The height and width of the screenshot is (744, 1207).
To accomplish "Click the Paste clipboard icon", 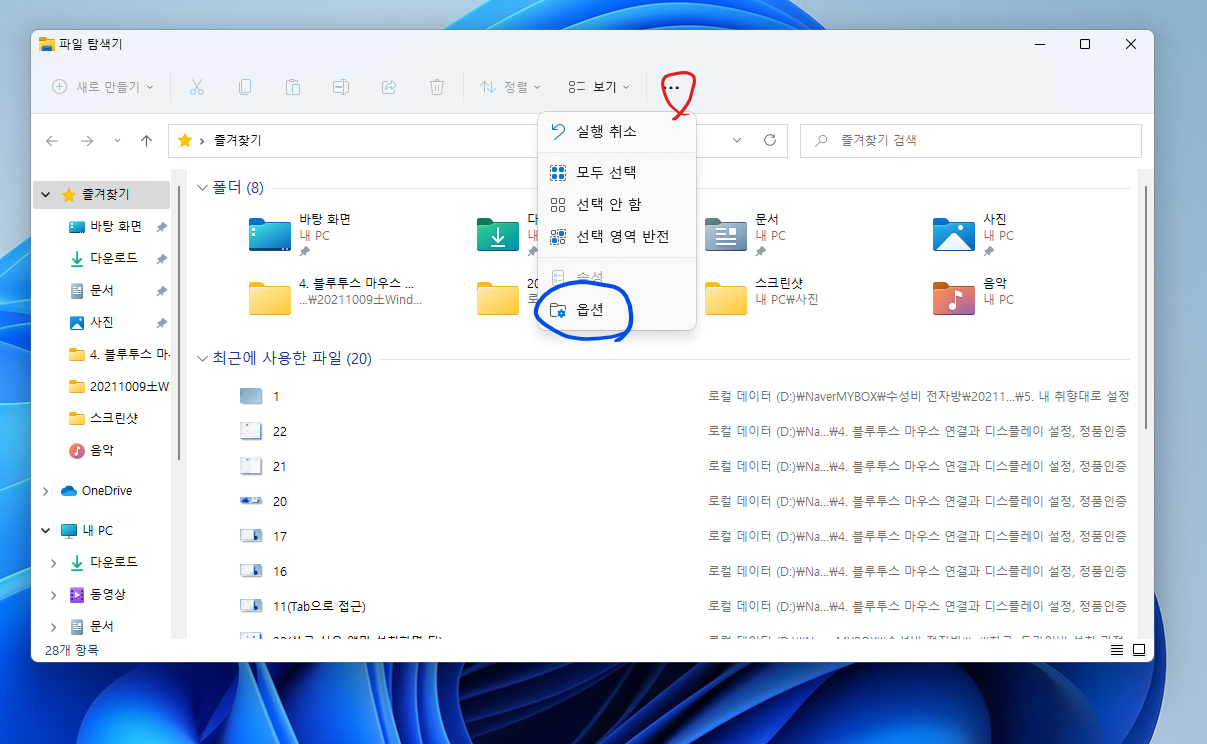I will (293, 87).
